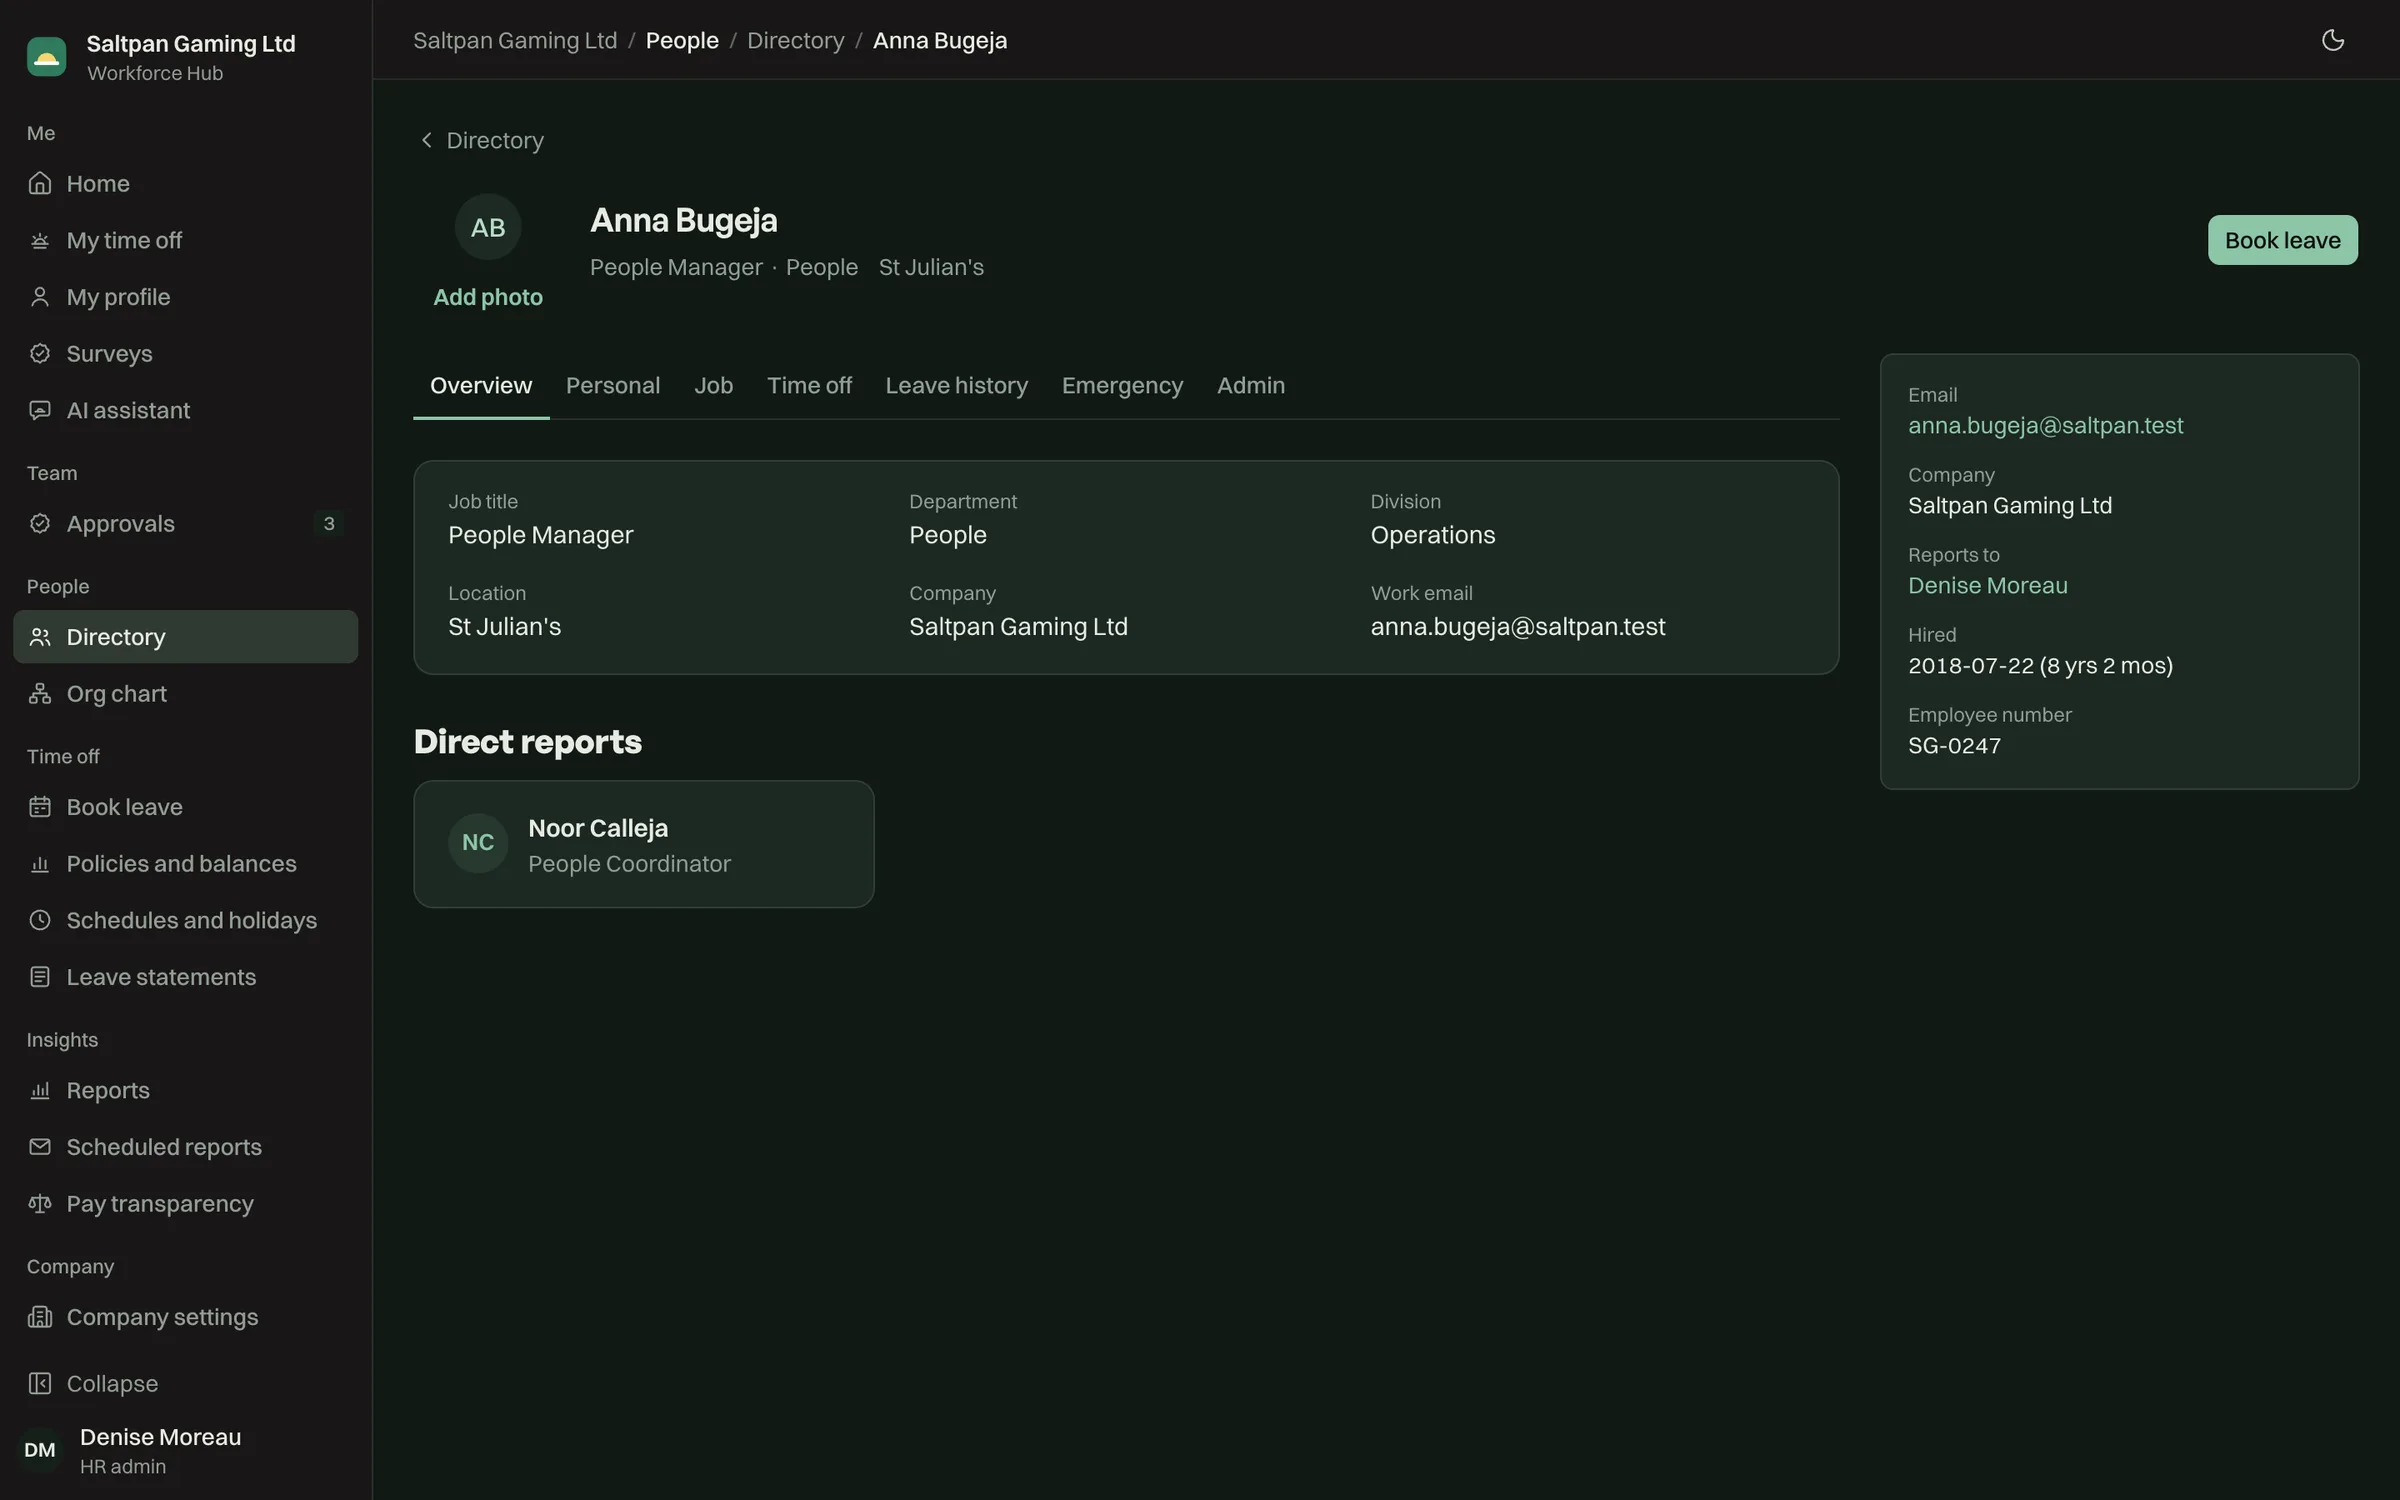Image resolution: width=2400 pixels, height=1500 pixels.
Task: Click the Approvals check badge icon
Action: (x=40, y=523)
